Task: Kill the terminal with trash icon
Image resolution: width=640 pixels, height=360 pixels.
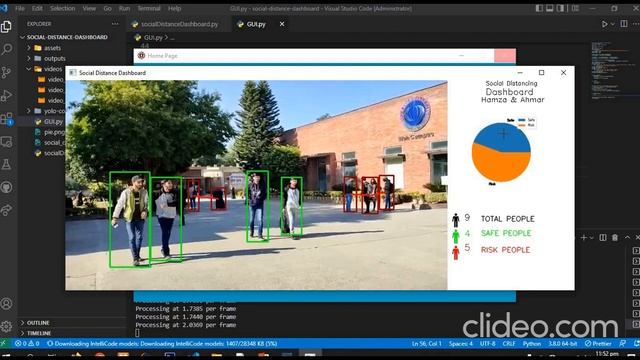Action: (615, 238)
